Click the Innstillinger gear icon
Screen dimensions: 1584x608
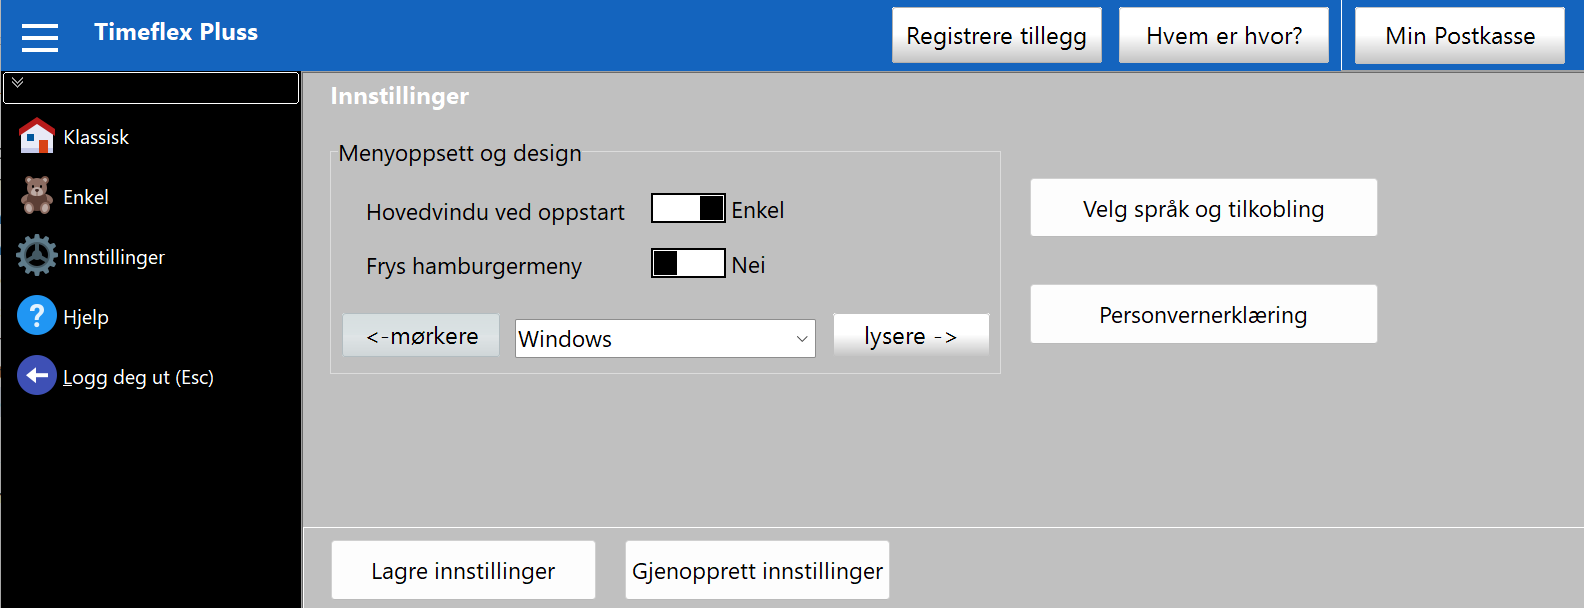(x=37, y=256)
